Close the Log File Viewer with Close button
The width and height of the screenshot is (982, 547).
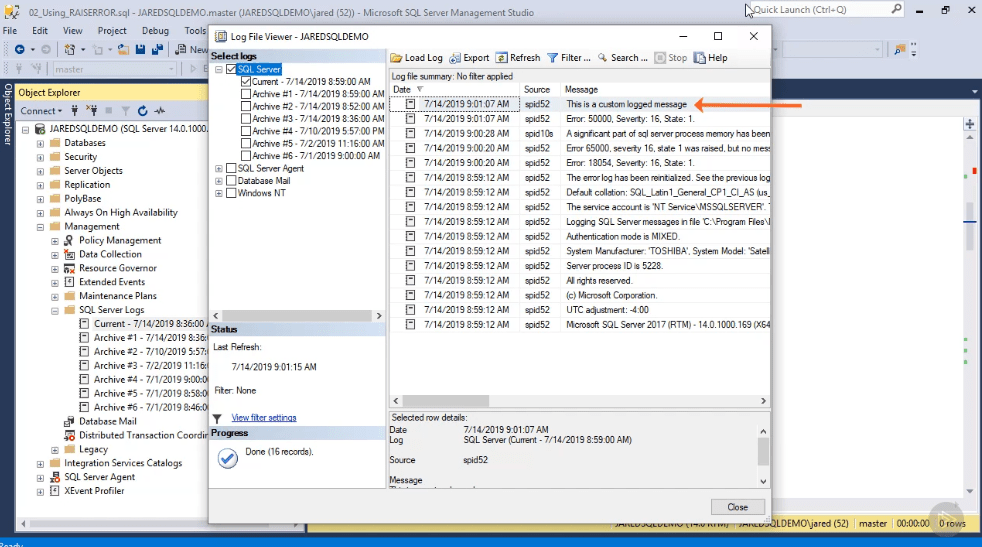point(737,507)
